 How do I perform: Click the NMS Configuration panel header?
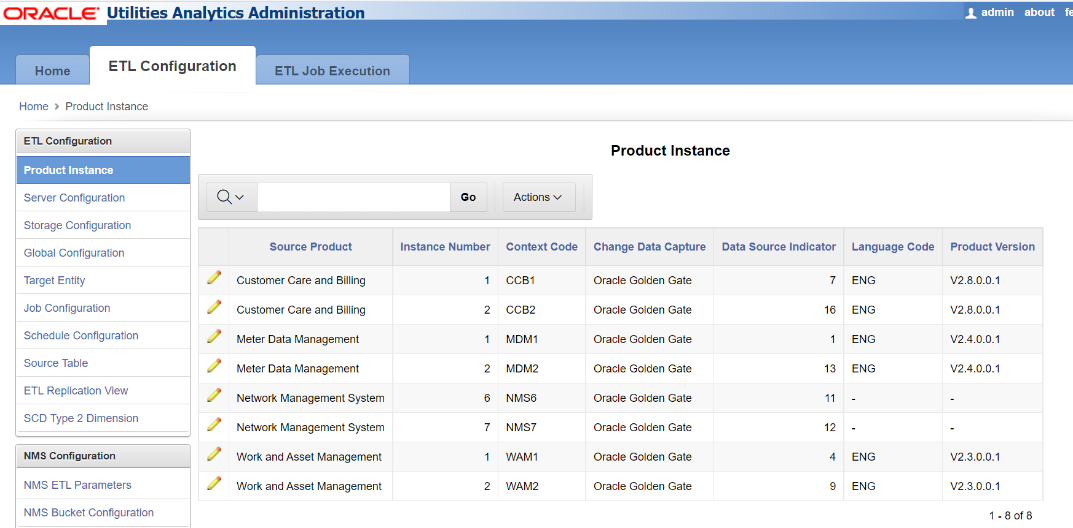tap(103, 456)
